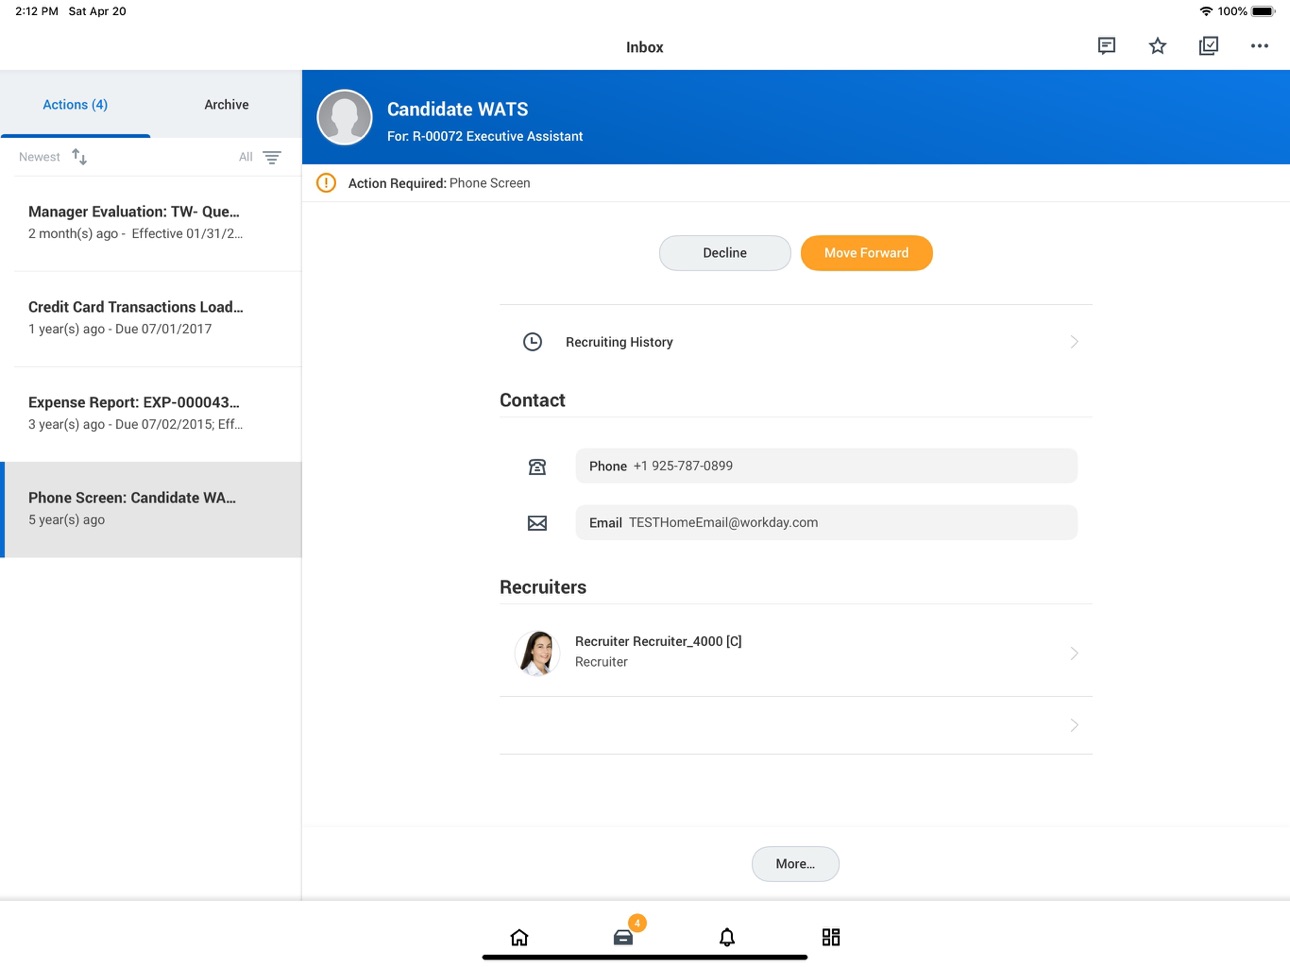
Task: Tap the Email TESTHomeEmail@workday.com field
Action: [826, 523]
